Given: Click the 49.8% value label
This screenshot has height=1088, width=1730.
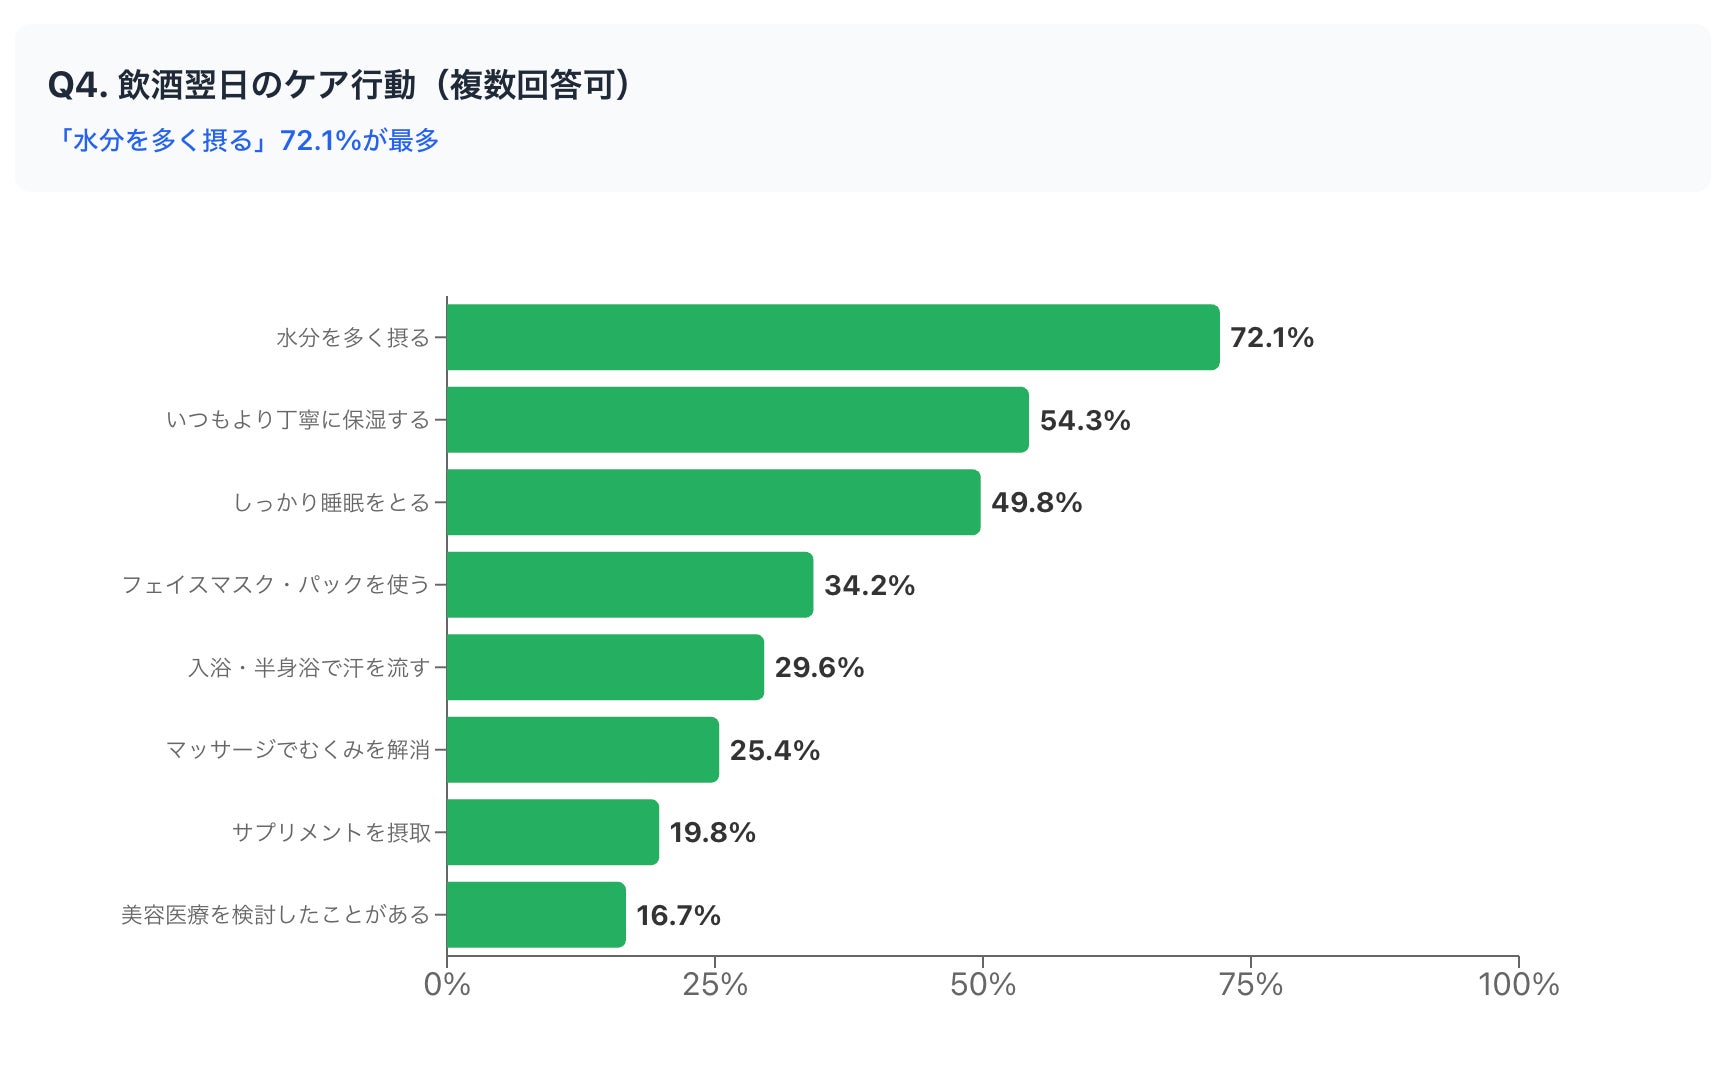Looking at the screenshot, I should point(1037,503).
